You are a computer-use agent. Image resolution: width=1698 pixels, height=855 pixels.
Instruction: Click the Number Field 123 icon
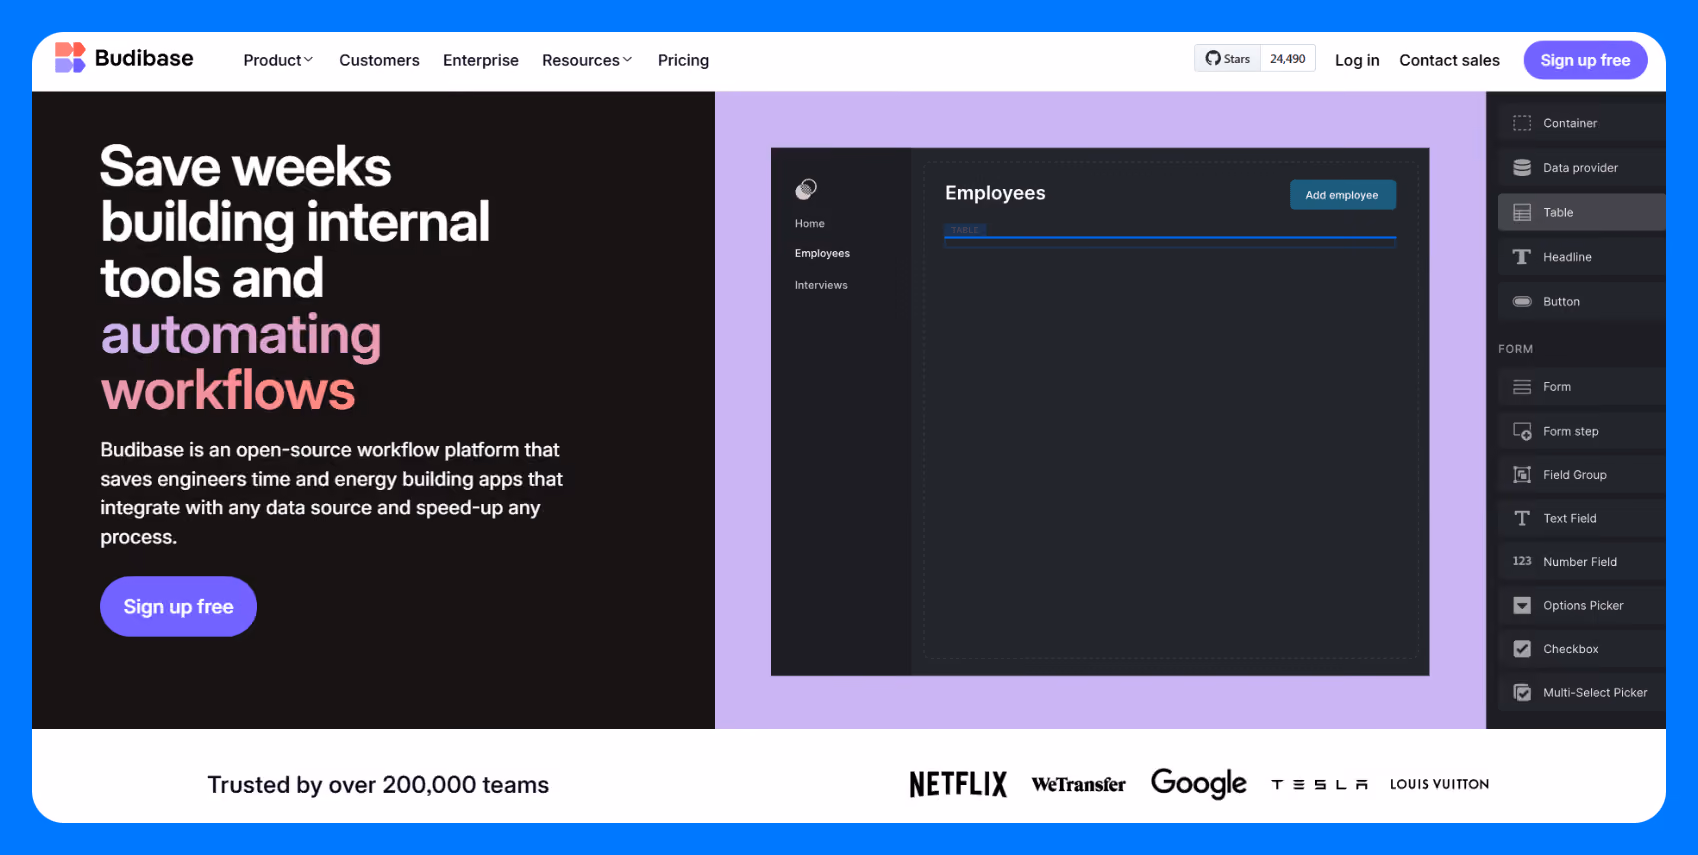tap(1522, 561)
